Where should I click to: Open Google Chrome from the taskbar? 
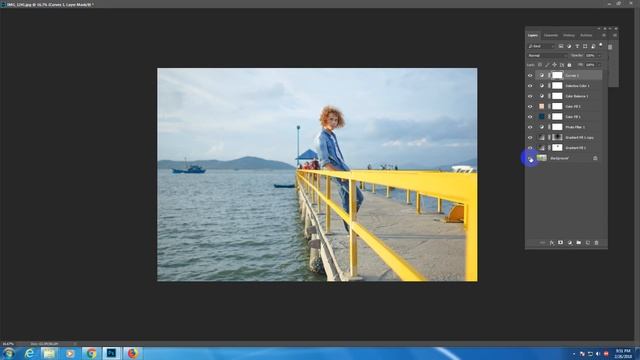[91, 353]
